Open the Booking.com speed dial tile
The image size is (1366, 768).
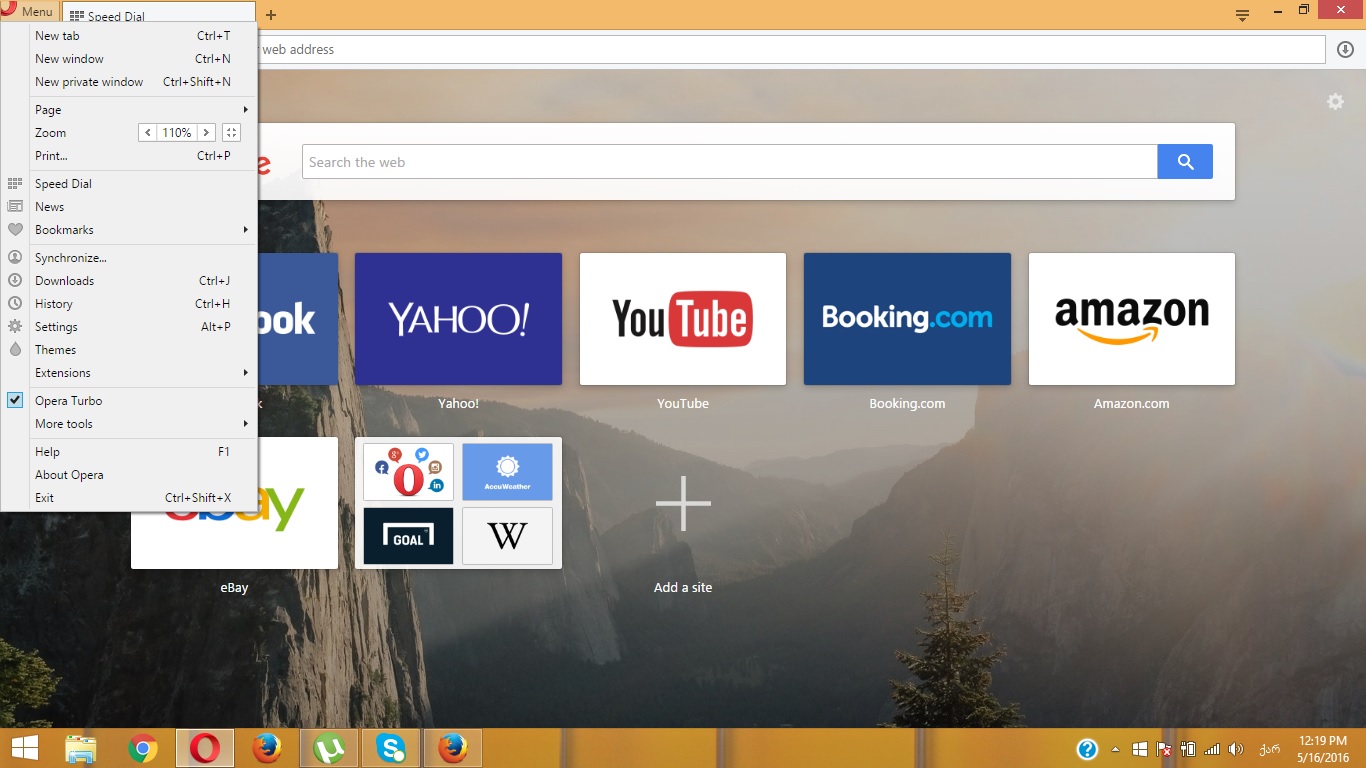click(907, 319)
